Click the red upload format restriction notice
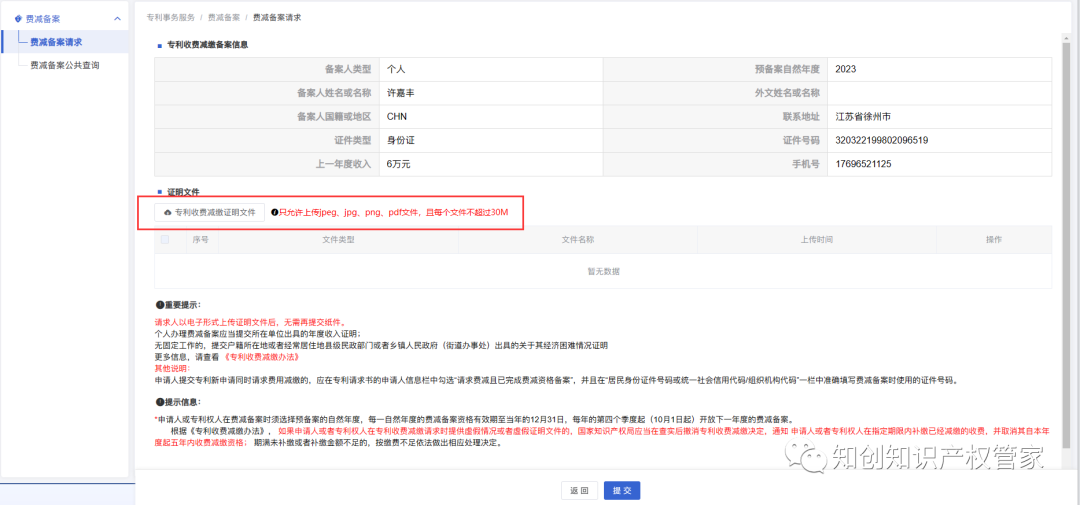1080x505 pixels. click(393, 213)
